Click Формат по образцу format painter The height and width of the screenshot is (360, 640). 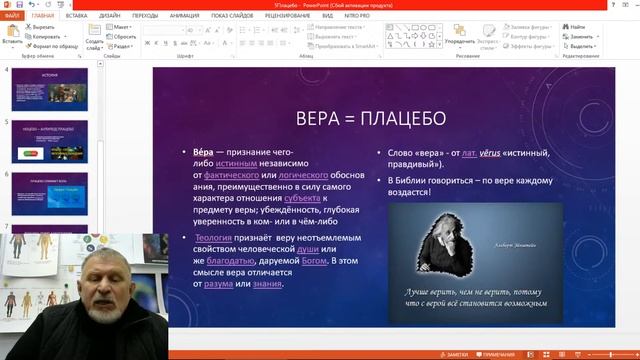51,46
